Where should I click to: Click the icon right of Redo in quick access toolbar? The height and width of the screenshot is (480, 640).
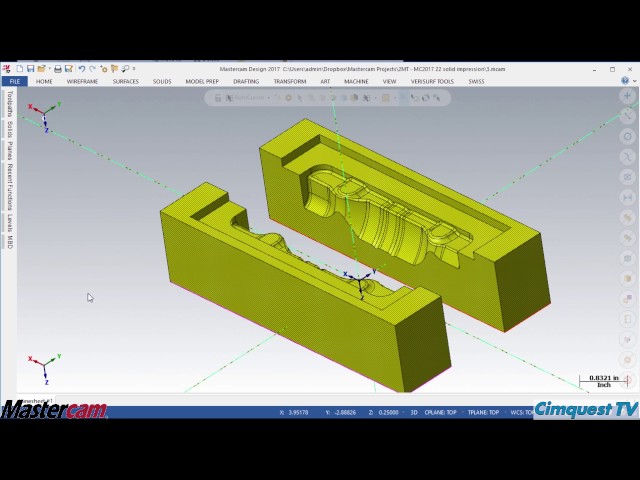pyautogui.click(x=104, y=69)
